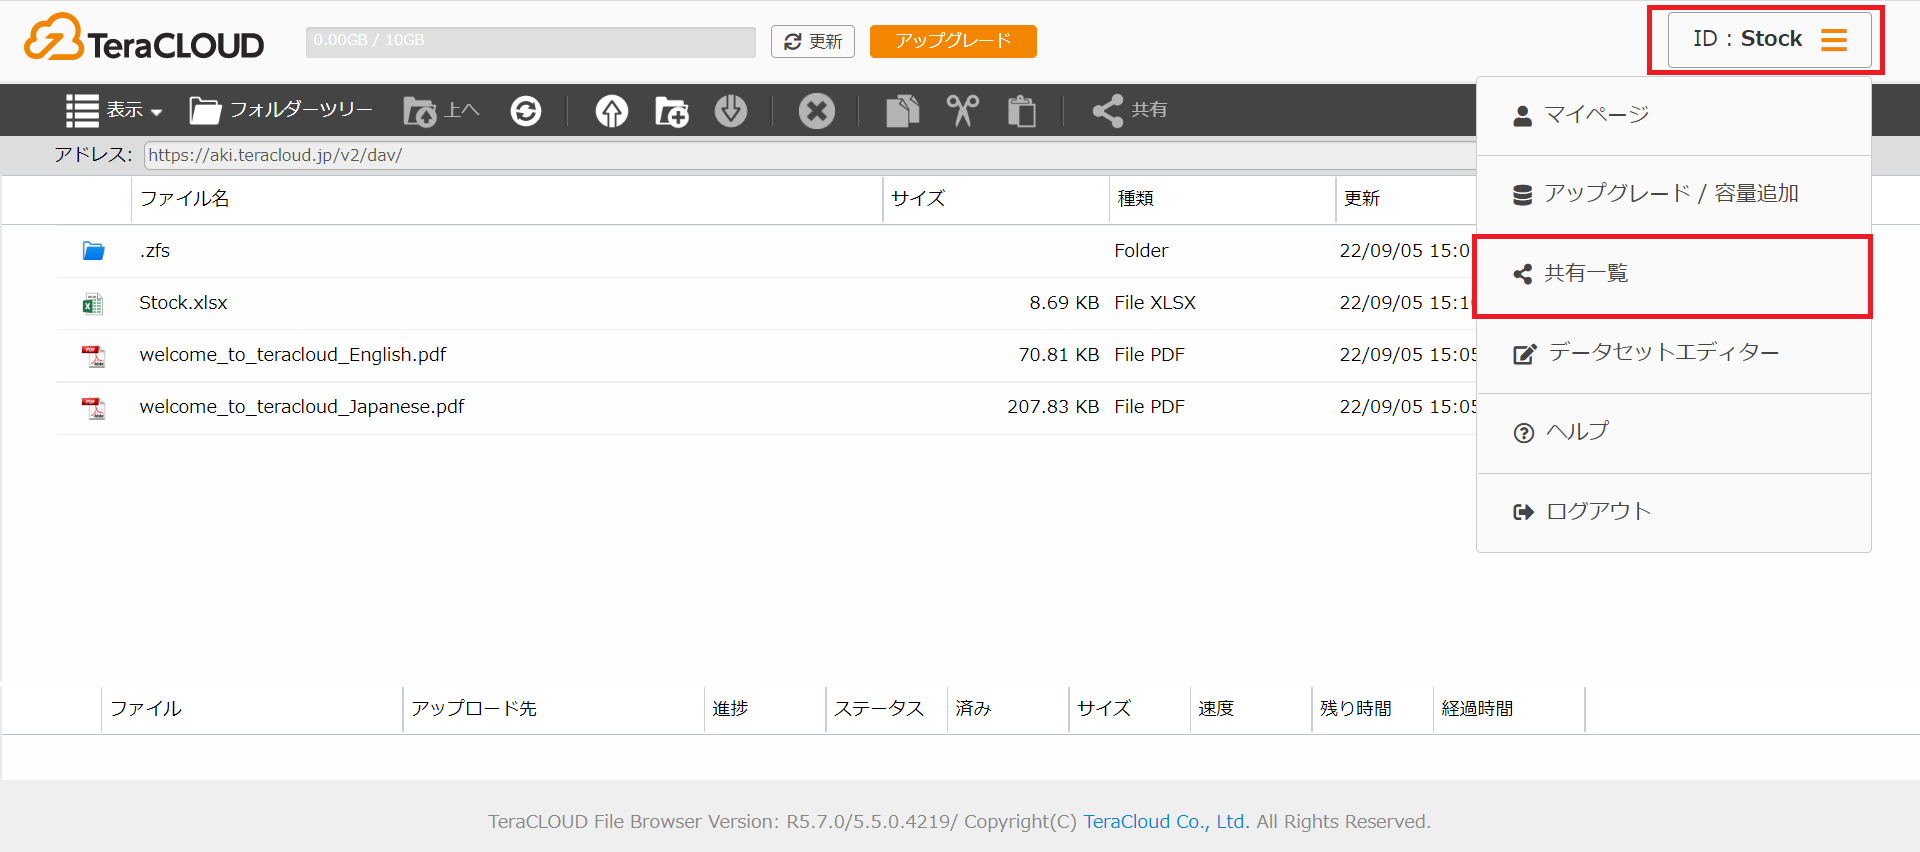This screenshot has height=852, width=1920.
Task: Open the 表示 view dropdown
Action: click(114, 110)
